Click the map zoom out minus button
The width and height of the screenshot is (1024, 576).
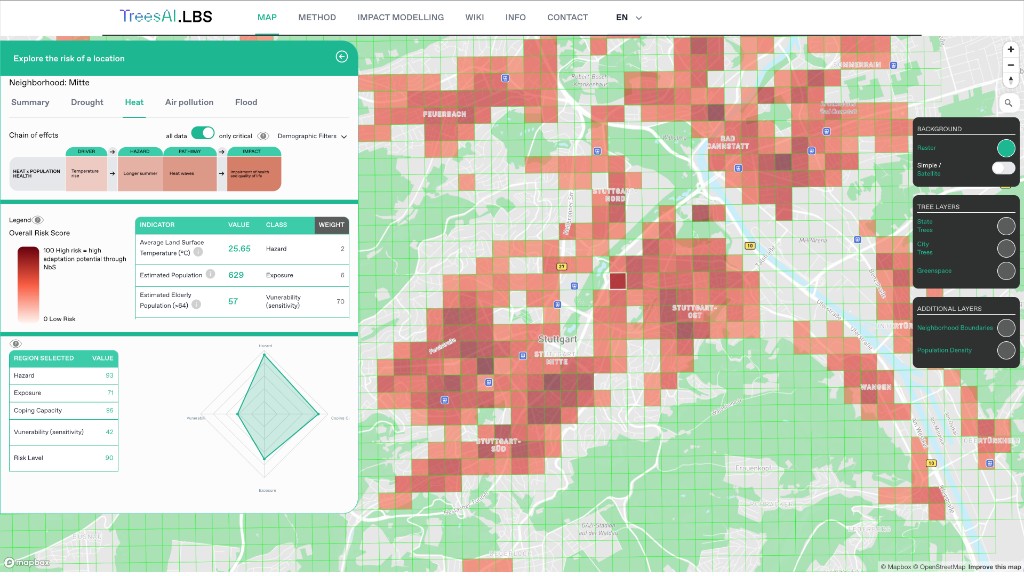(x=1010, y=65)
